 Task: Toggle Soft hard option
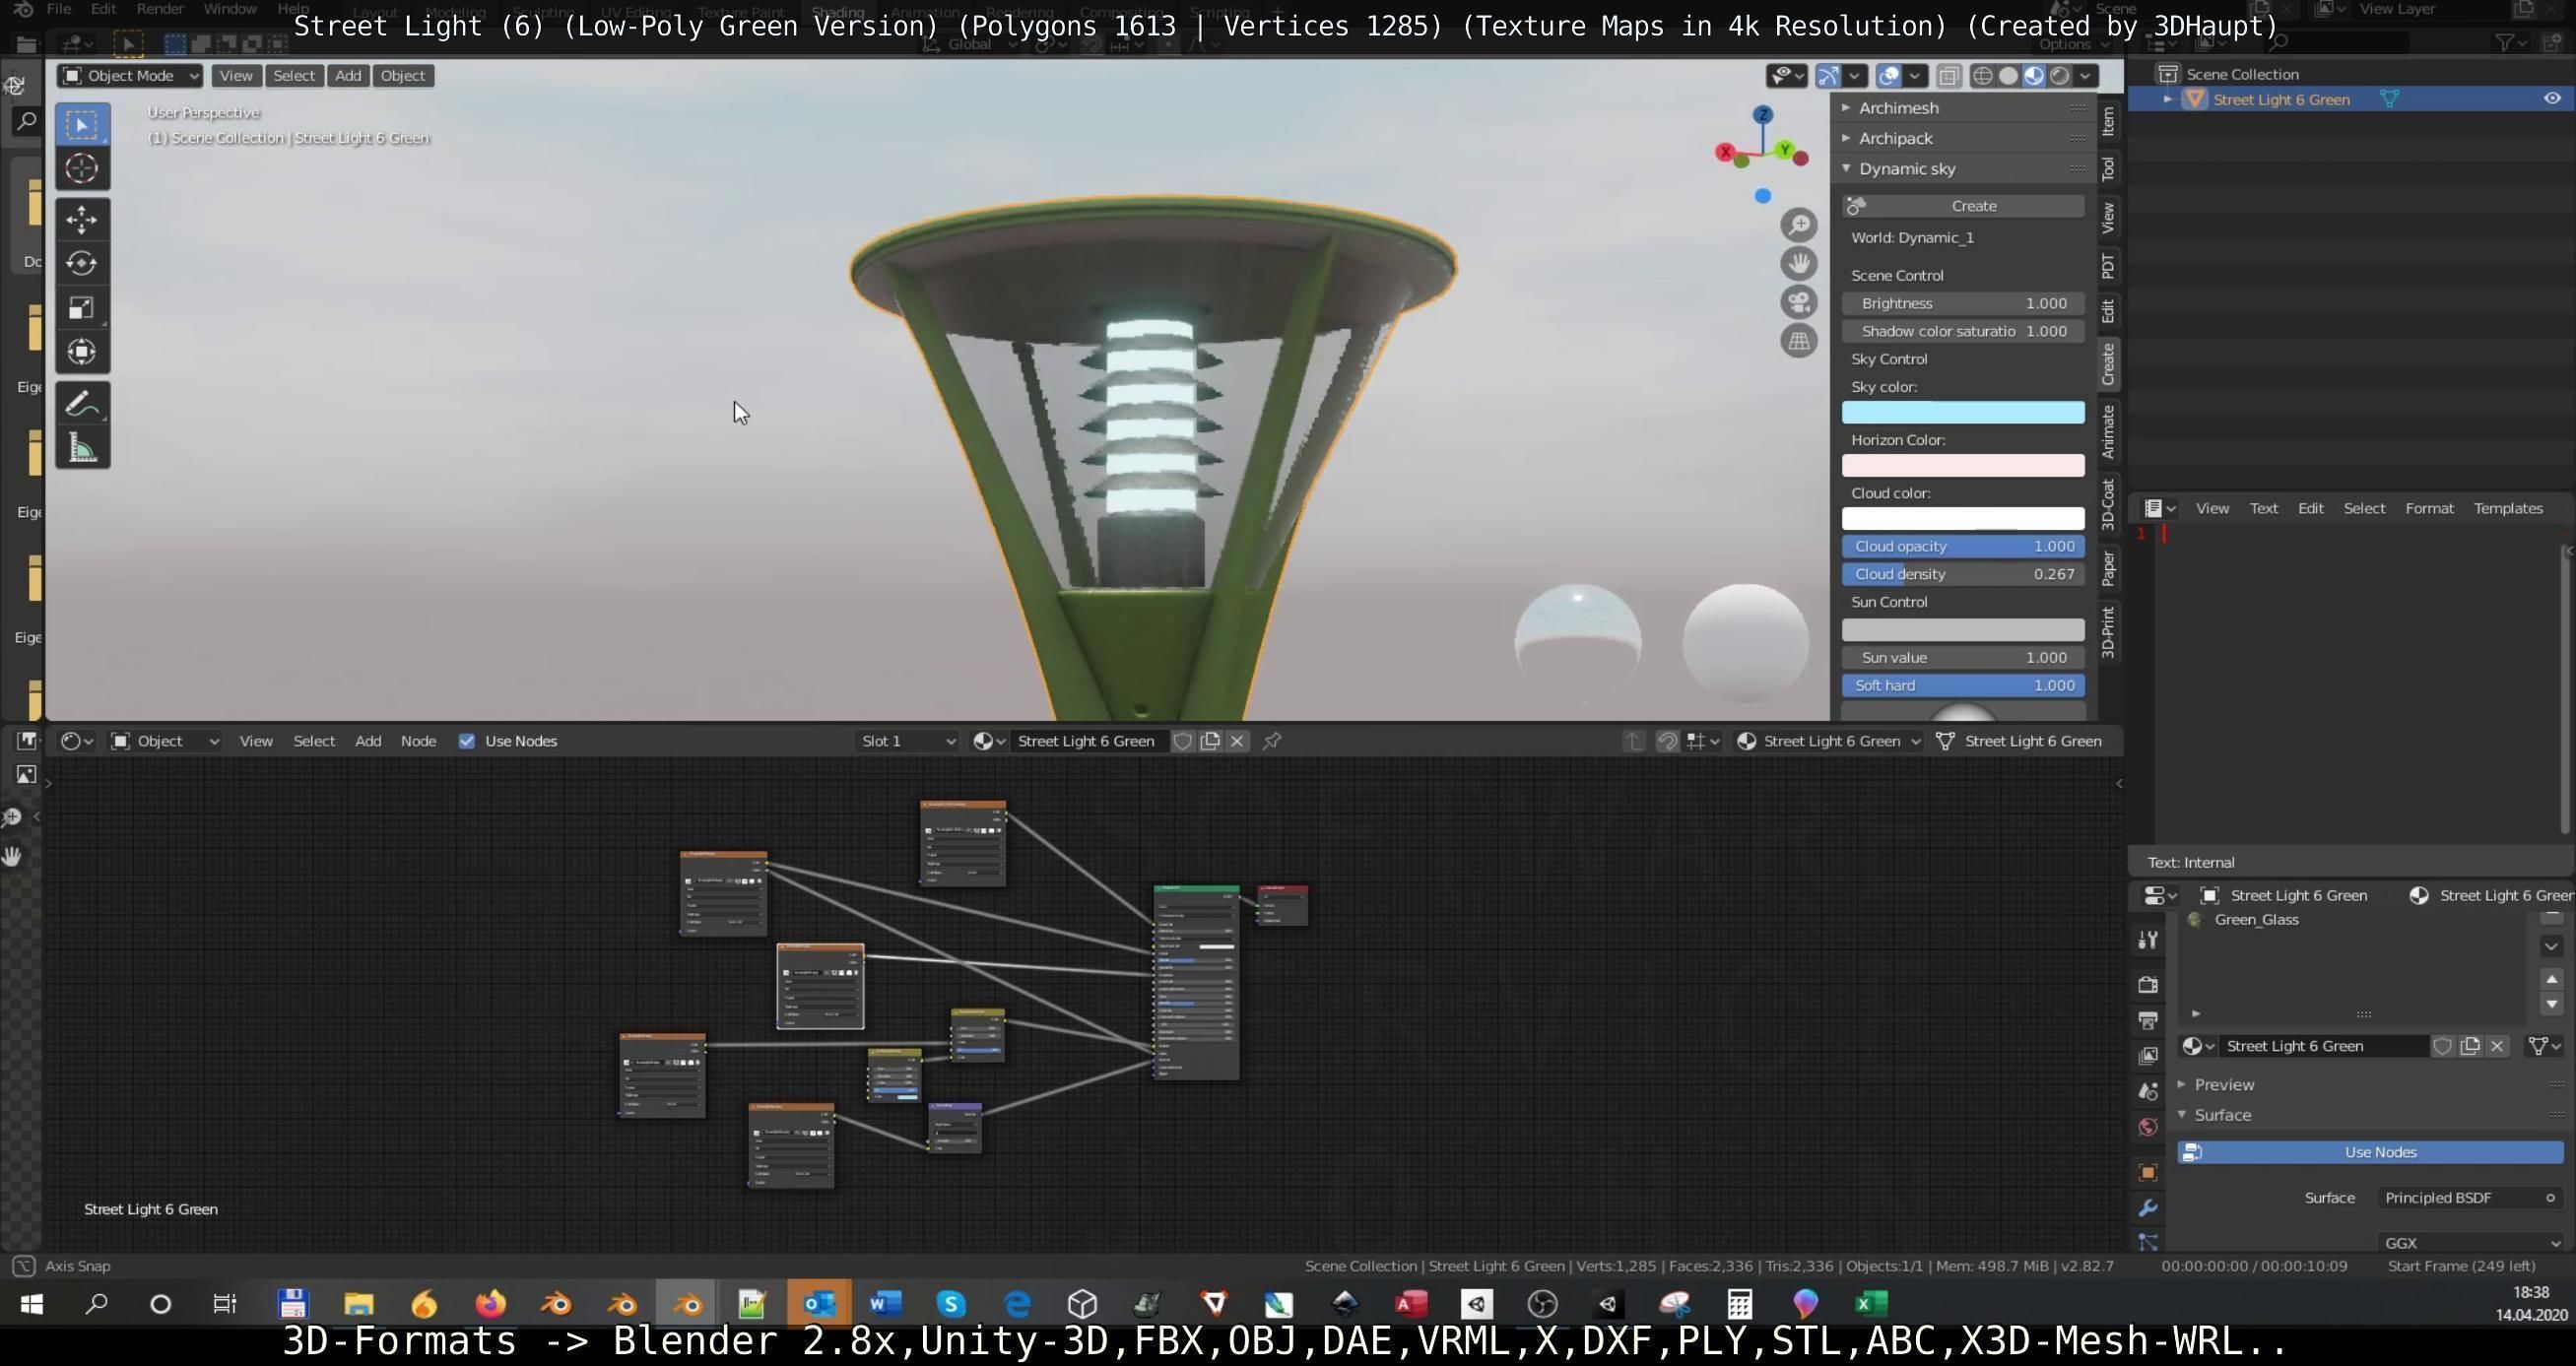pos(1963,685)
